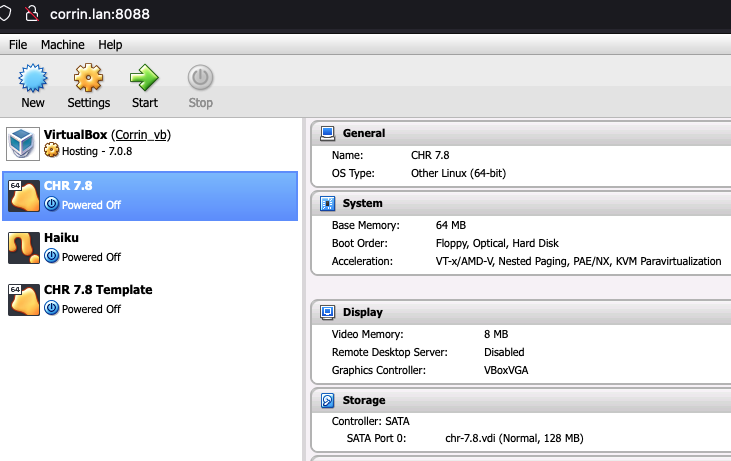
Task: Select the CHR 7.8 Template machine
Action: (150, 300)
